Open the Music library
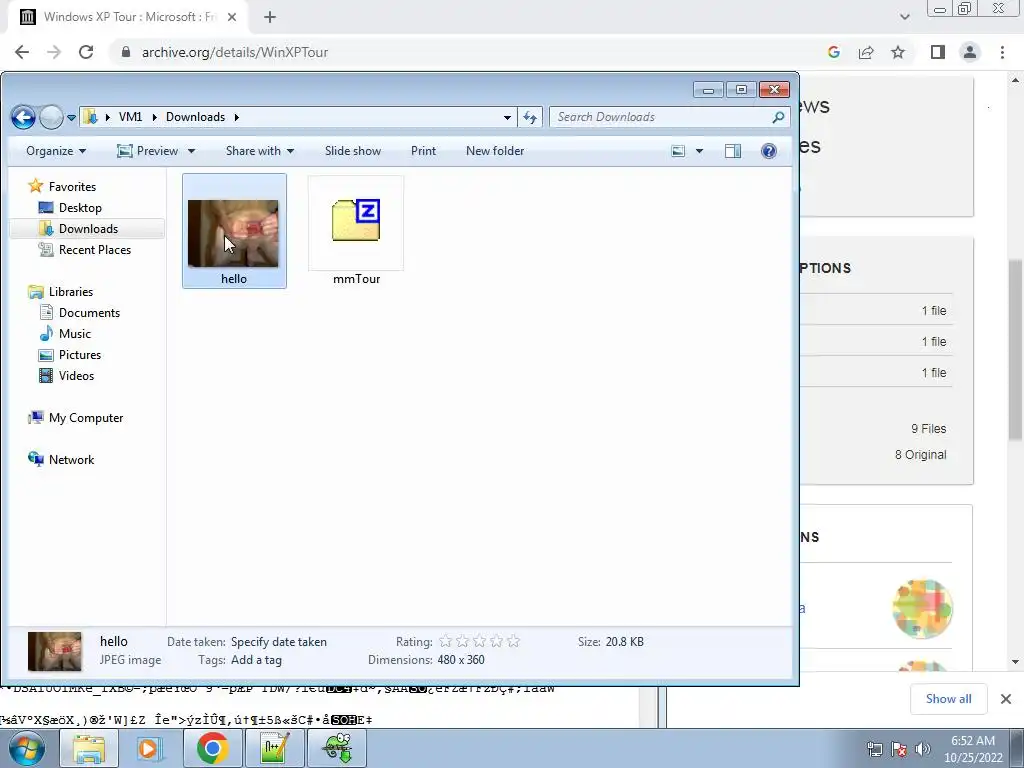Viewport: 1024px width, 768px height. point(74,334)
